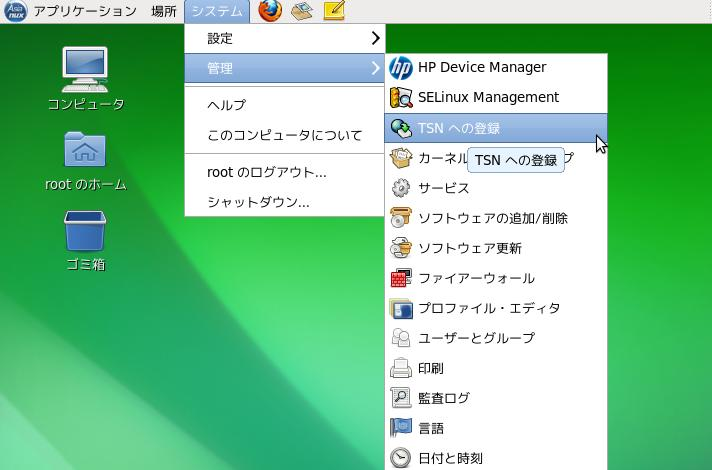The image size is (712, 470).
Task: Click シャットダウン... in System menu
Action: [x=258, y=202]
